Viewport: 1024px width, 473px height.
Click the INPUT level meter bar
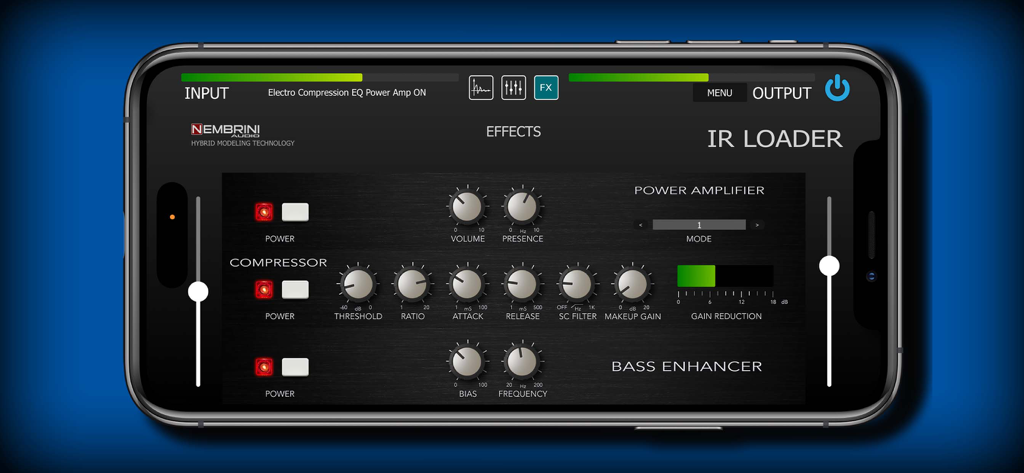(320, 77)
